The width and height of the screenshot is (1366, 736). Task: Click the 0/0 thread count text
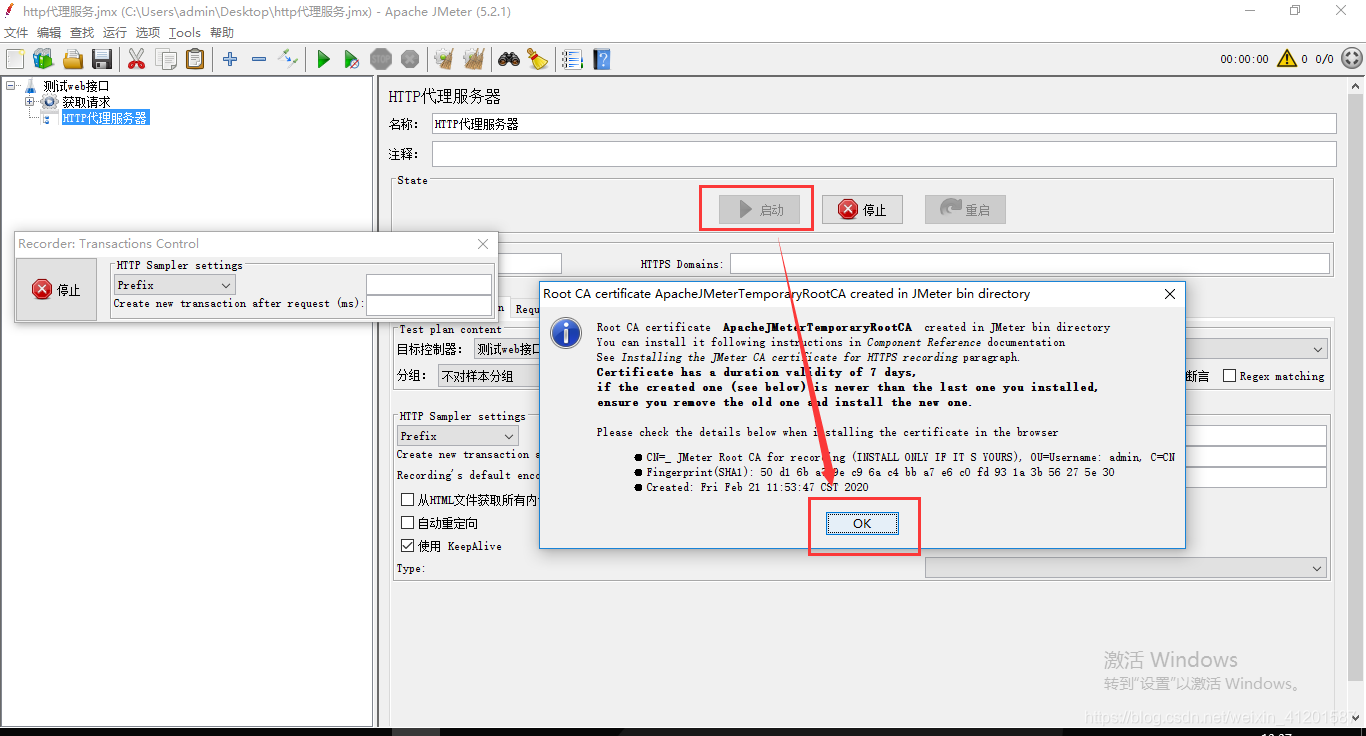click(x=1325, y=59)
